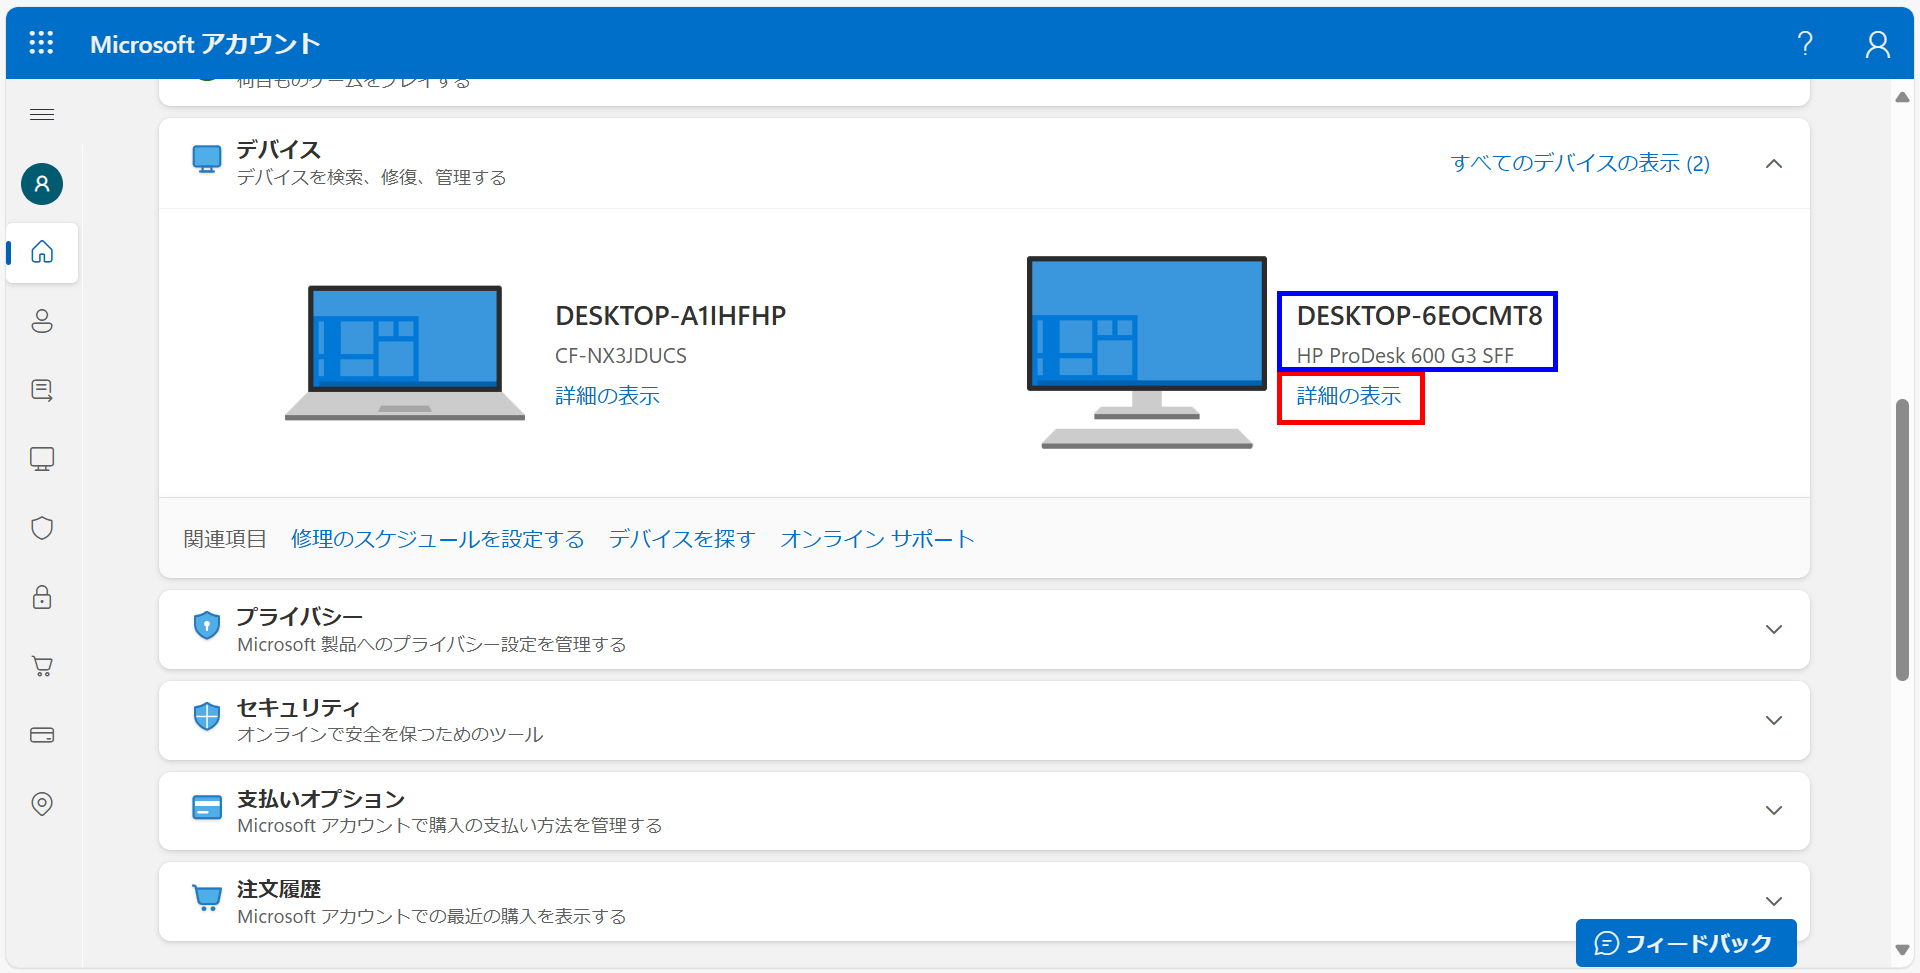The height and width of the screenshot is (973, 1920).
Task: Open Security via the padlock icon
Action: pyautogui.click(x=41, y=597)
